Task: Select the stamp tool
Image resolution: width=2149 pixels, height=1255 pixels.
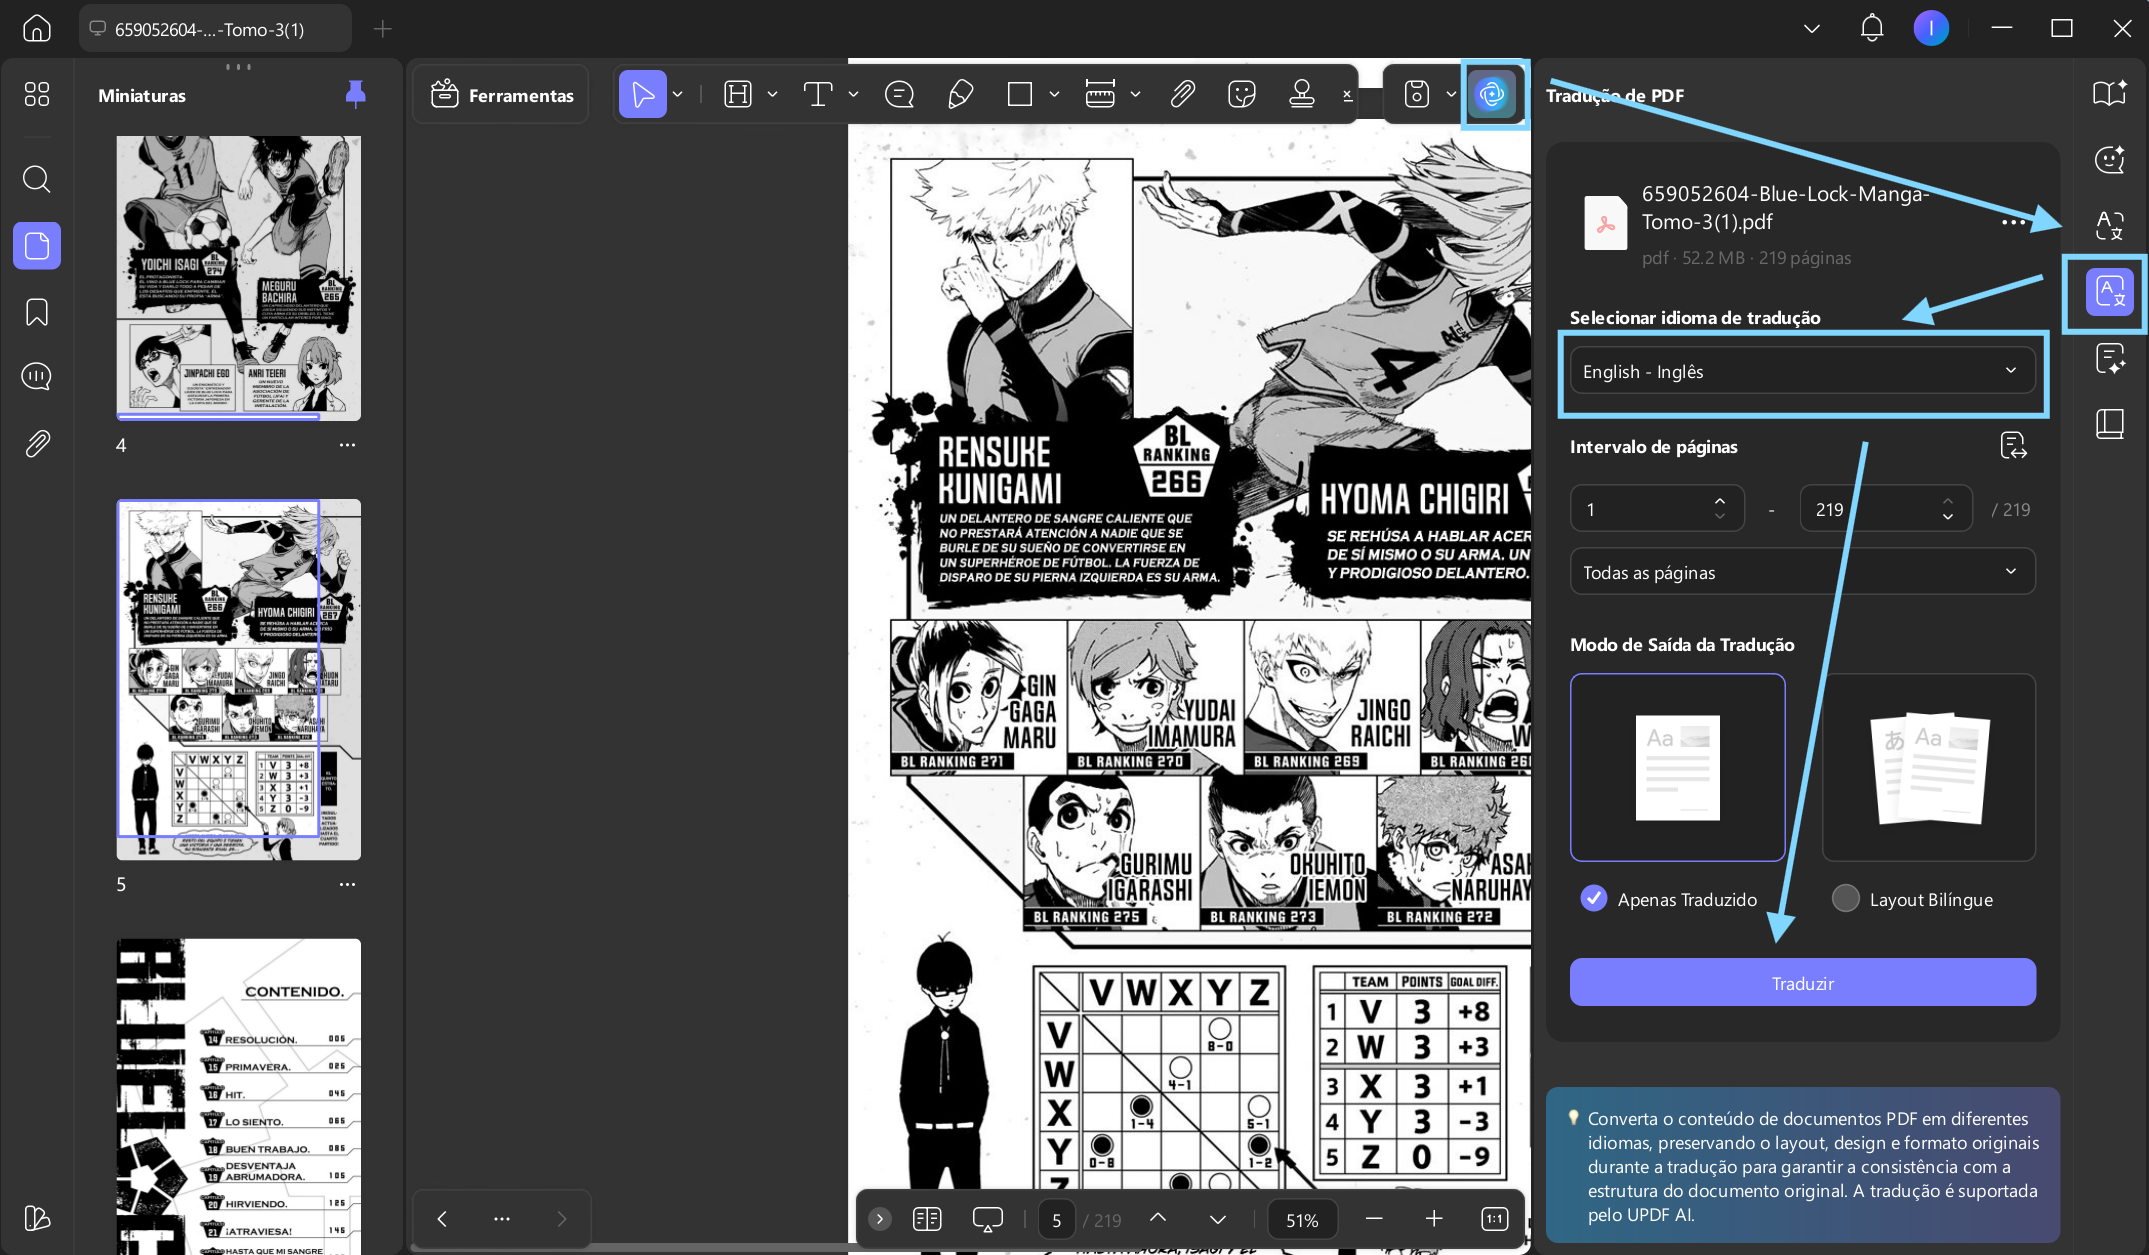Action: (x=1302, y=95)
